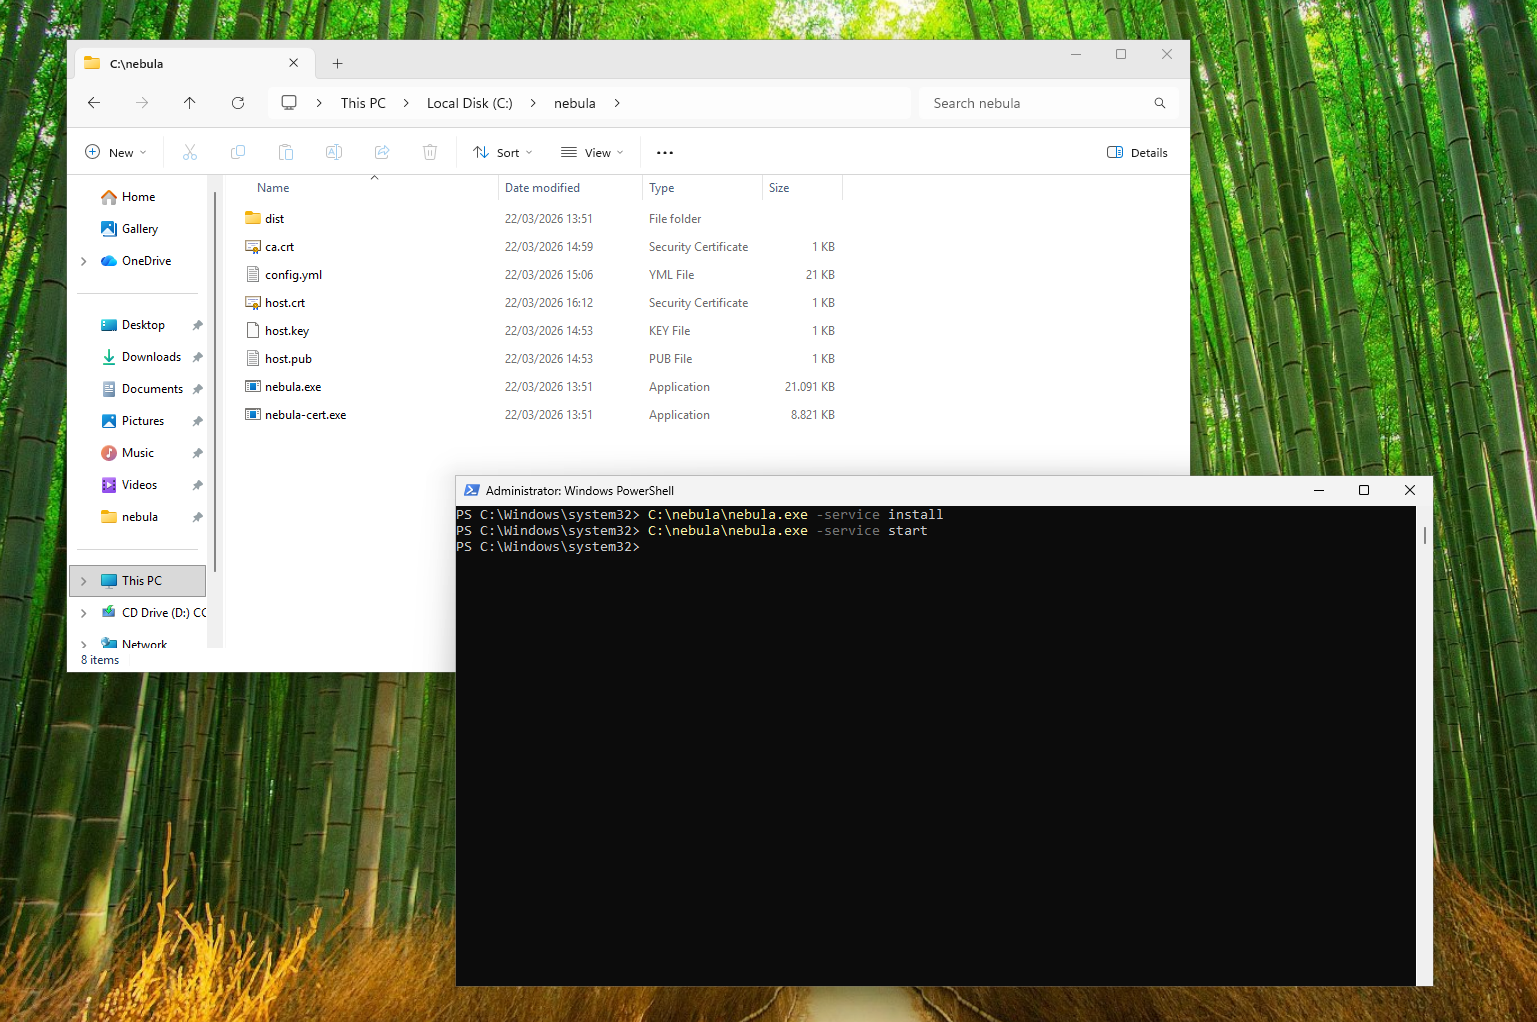Click the Delete trash can icon

430,152
